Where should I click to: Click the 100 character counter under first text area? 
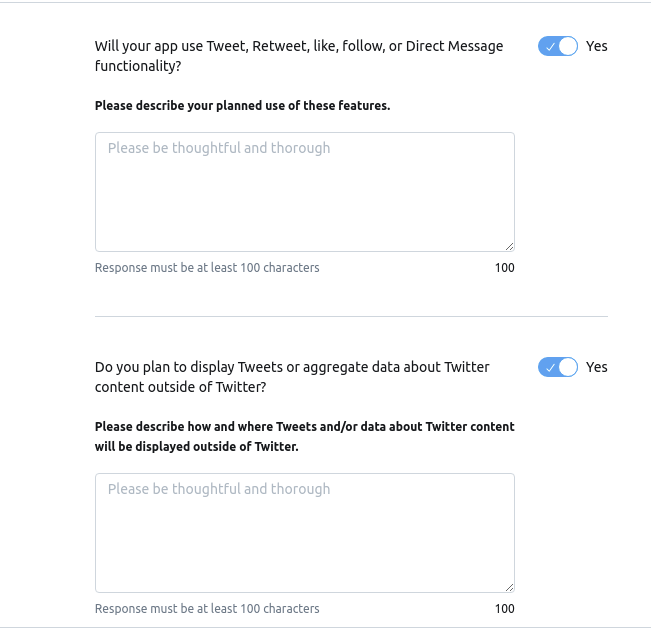pos(504,268)
